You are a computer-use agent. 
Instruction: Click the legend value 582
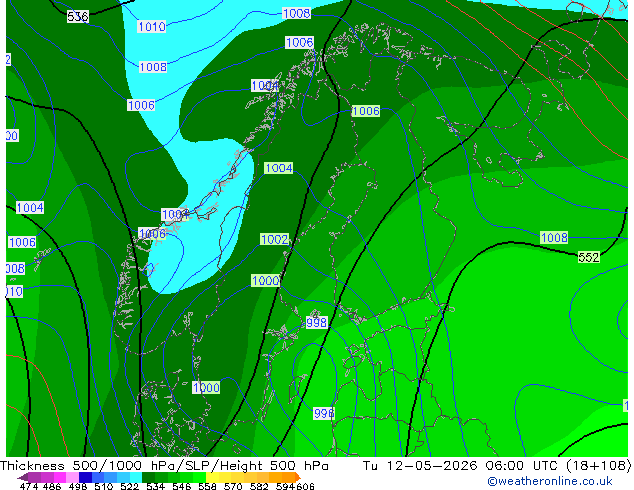coord(259,486)
